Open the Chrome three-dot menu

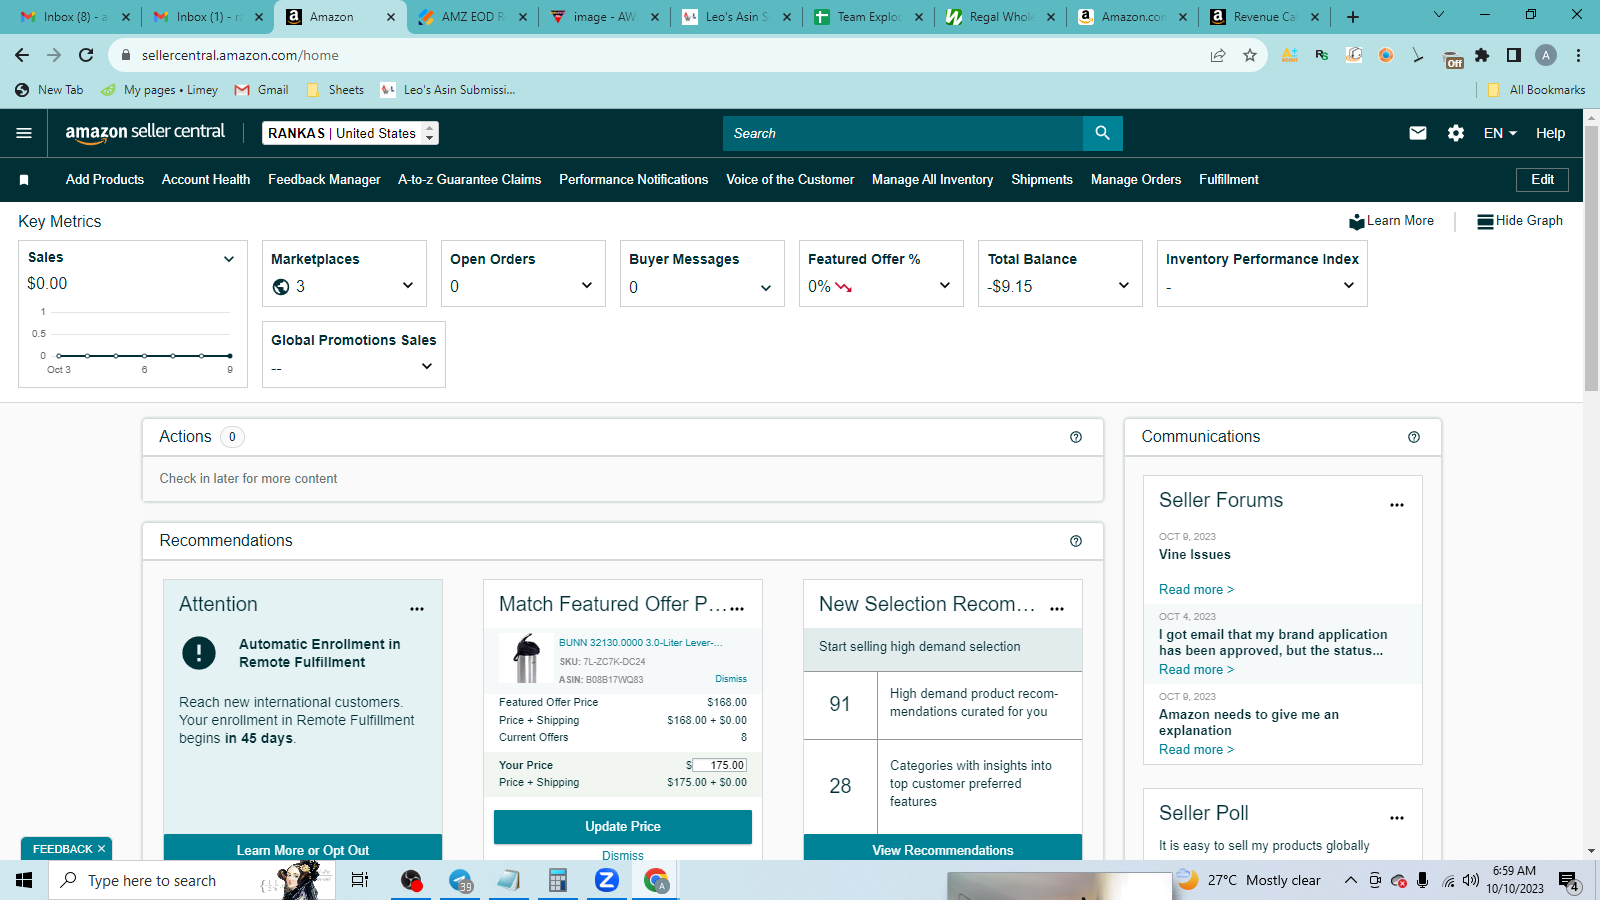1578,55
